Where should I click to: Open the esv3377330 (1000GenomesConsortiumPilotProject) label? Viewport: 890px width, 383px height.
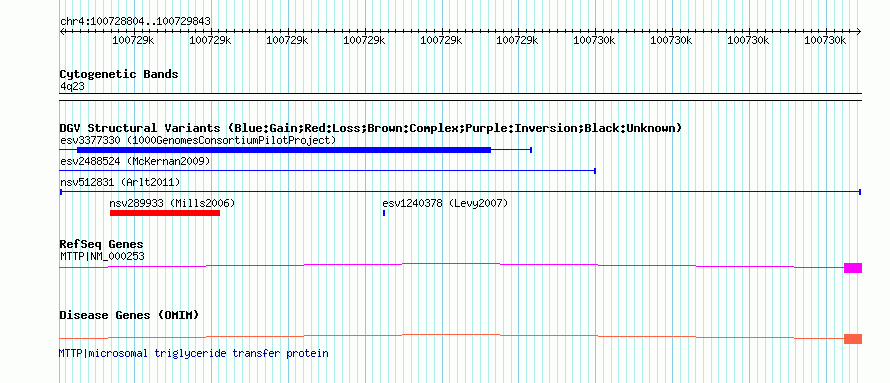(198, 140)
